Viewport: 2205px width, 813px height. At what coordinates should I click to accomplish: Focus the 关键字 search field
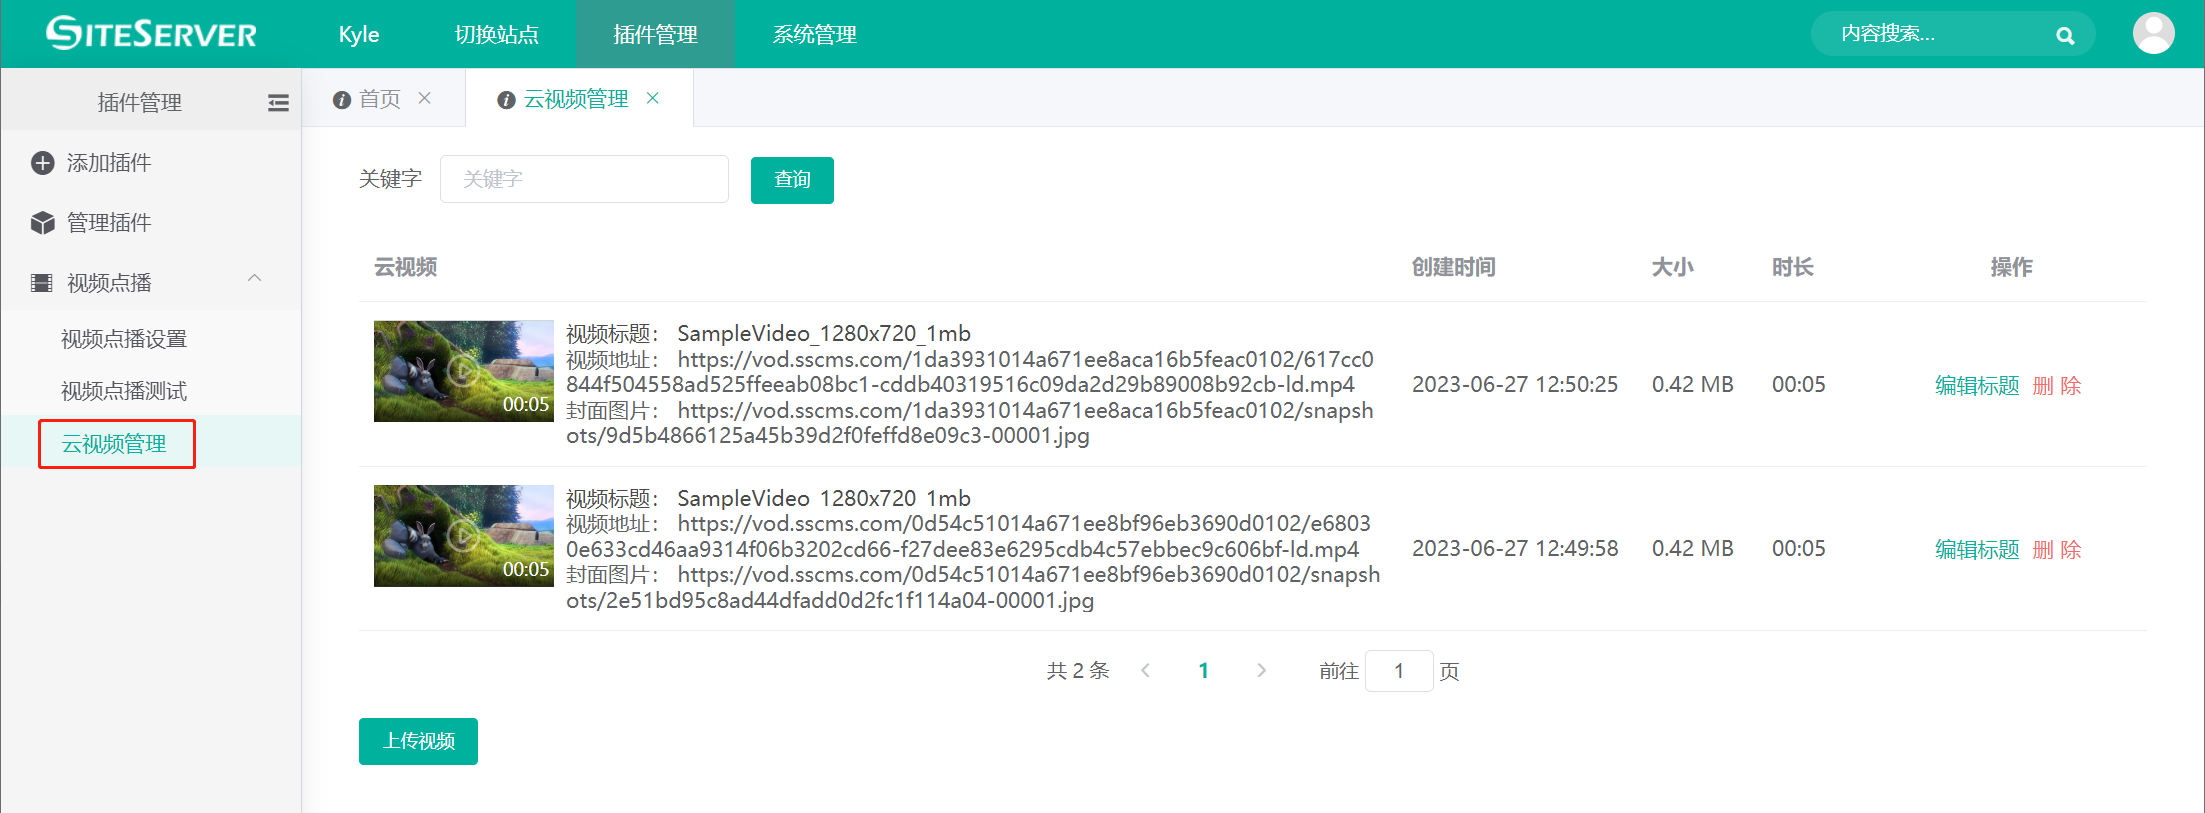tap(584, 180)
